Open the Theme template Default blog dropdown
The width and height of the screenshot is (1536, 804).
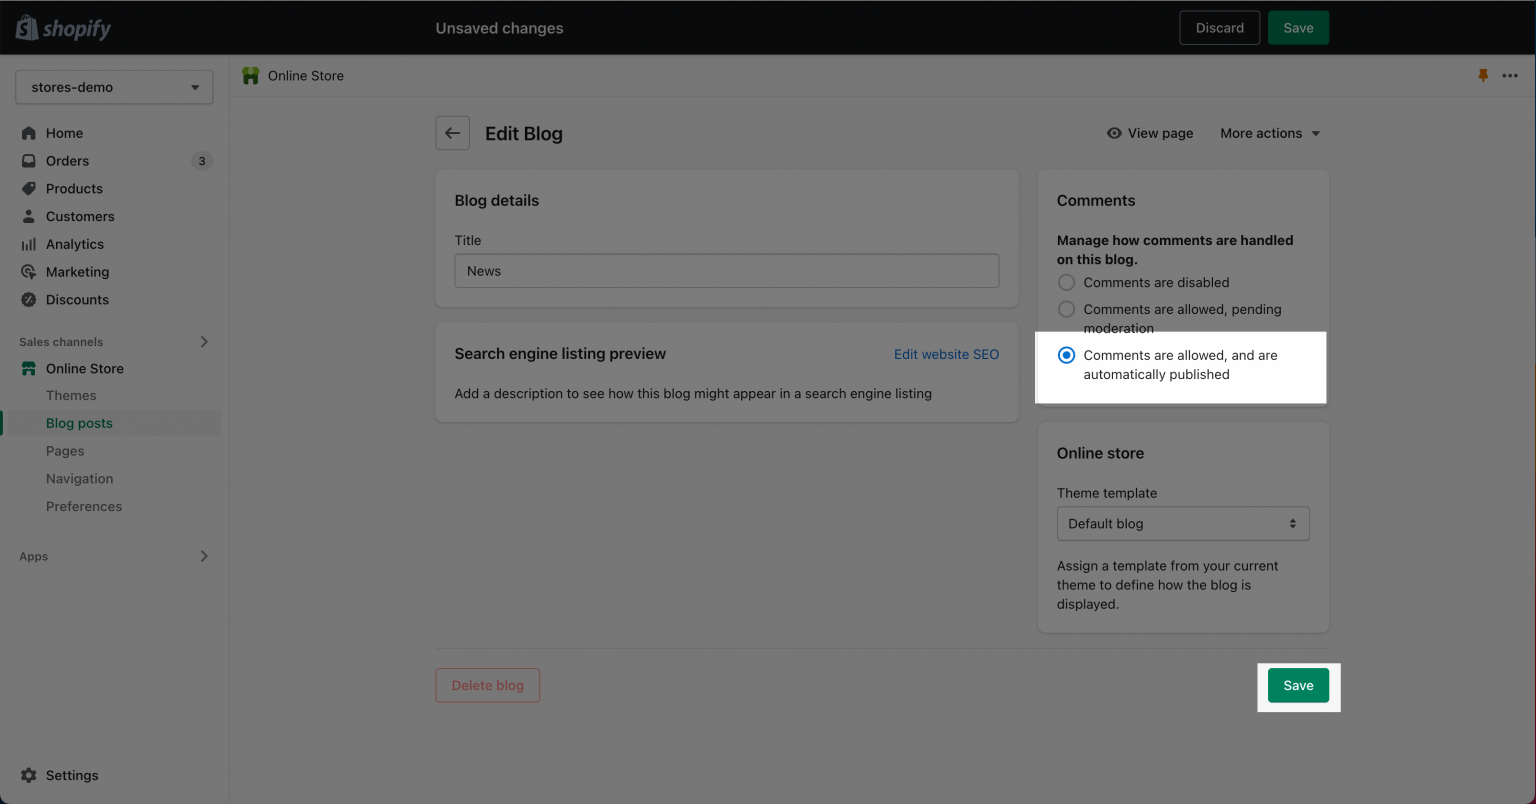(1183, 524)
